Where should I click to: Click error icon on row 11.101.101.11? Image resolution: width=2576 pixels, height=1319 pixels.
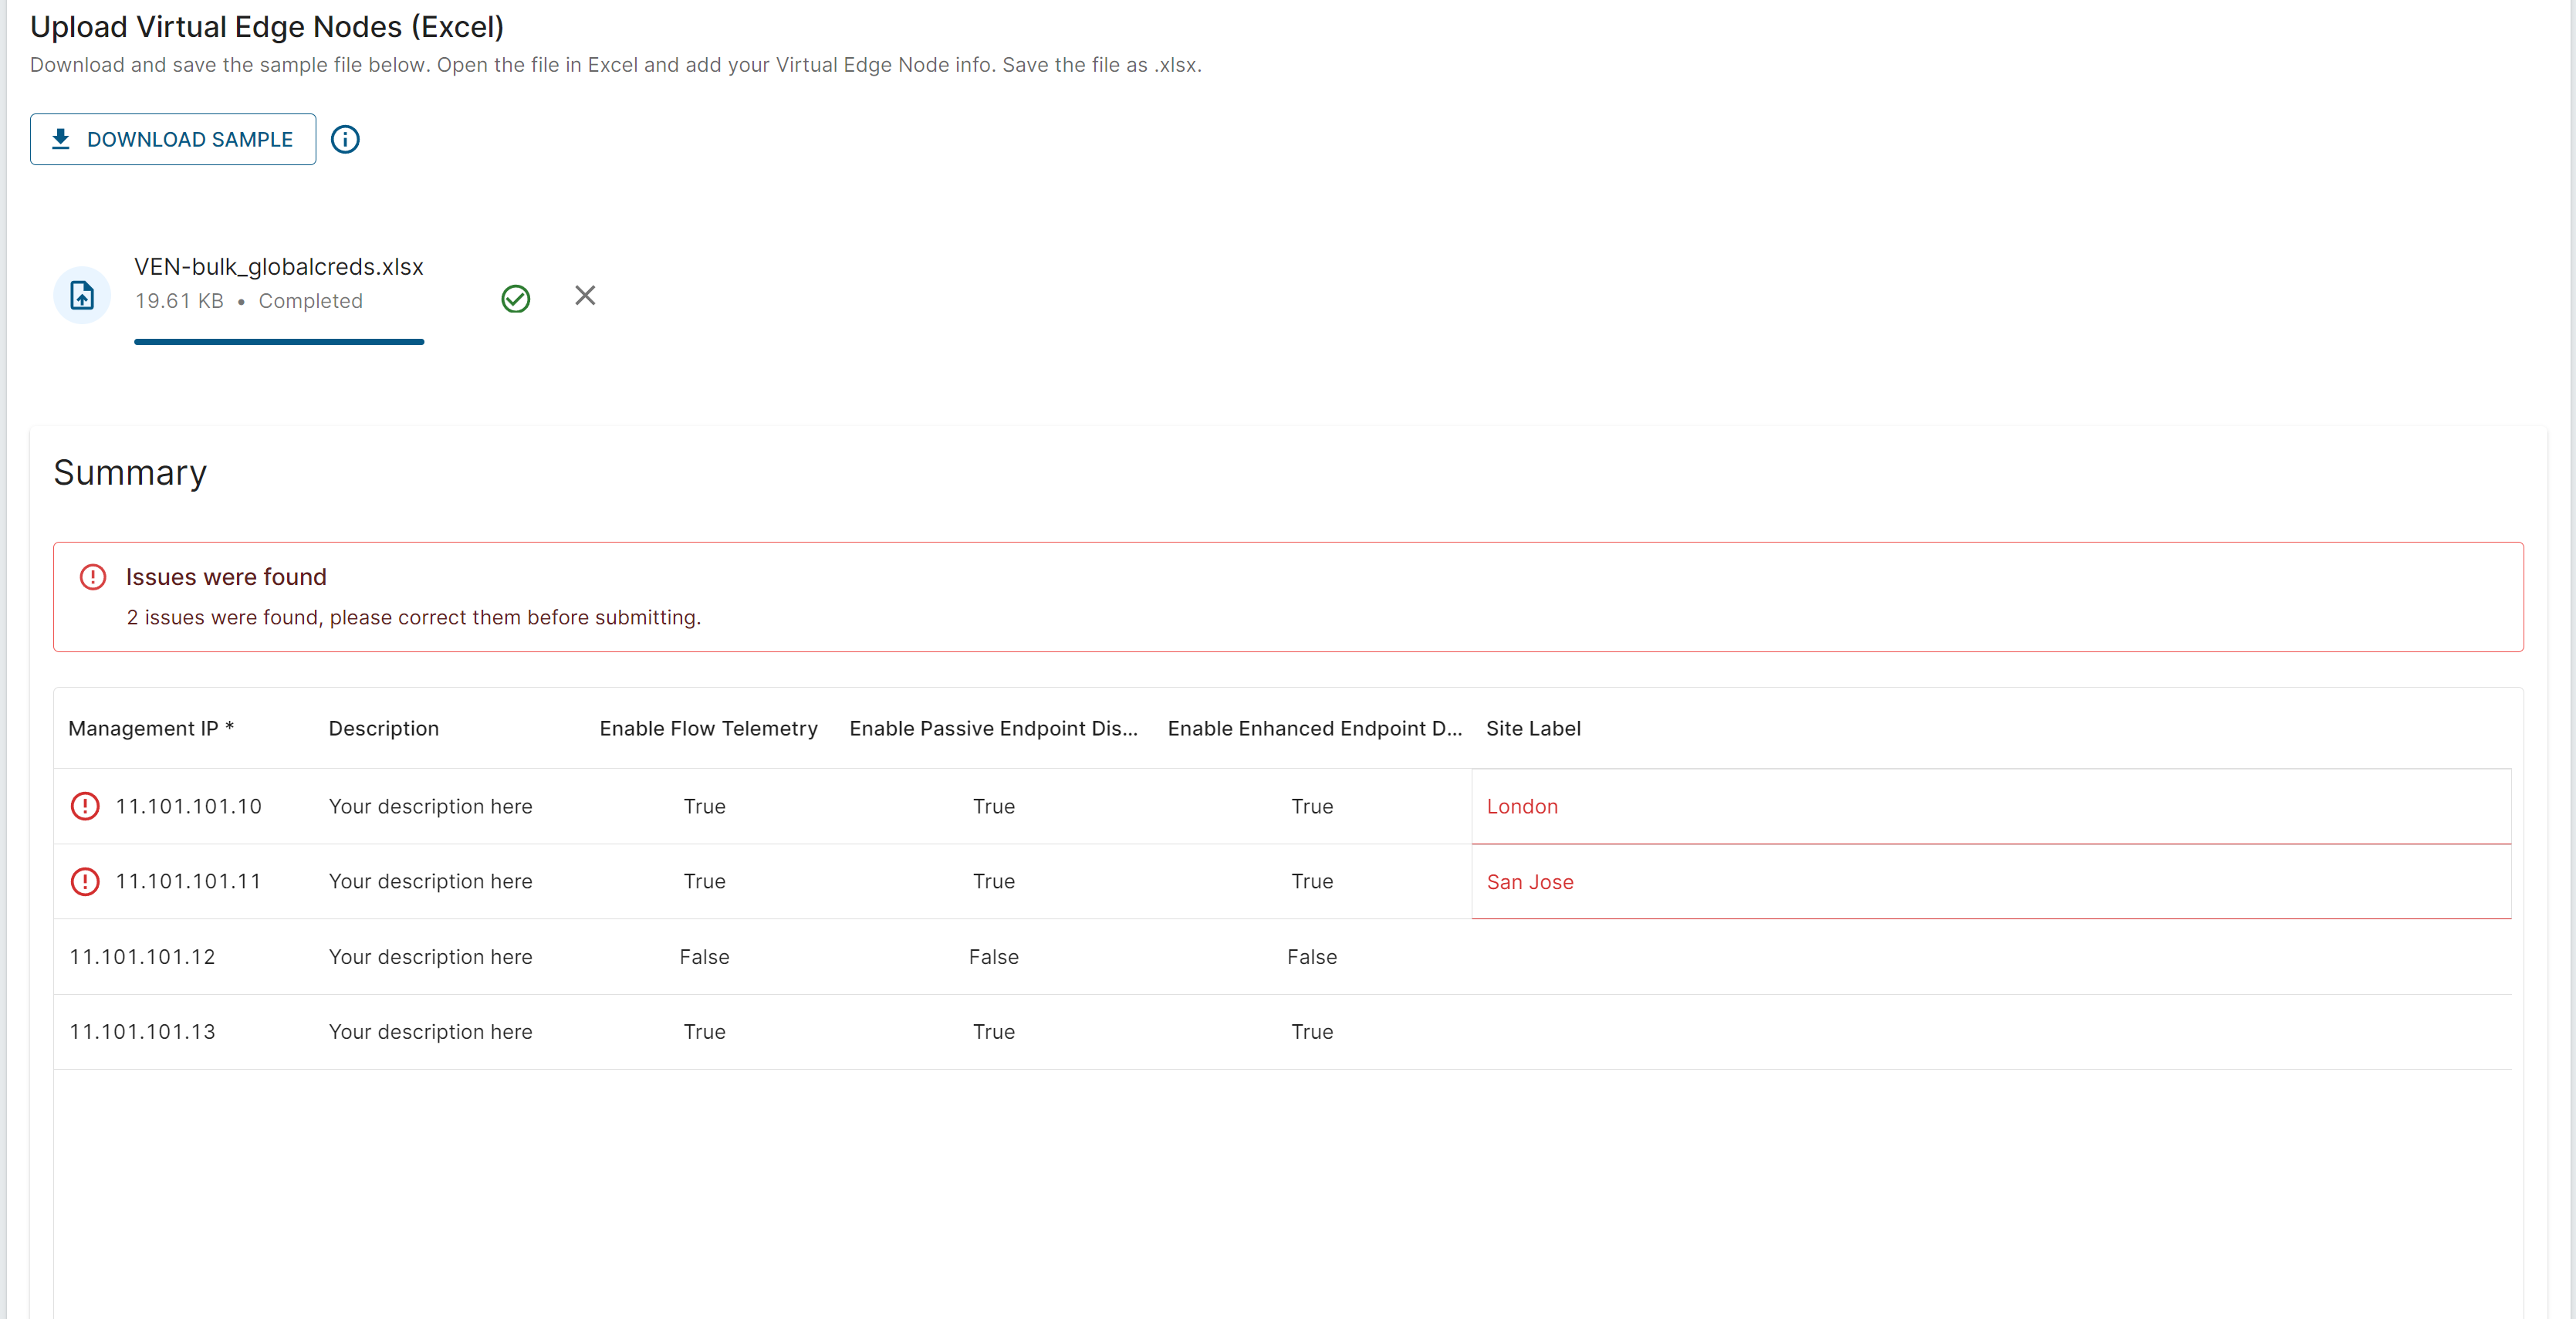(x=85, y=881)
